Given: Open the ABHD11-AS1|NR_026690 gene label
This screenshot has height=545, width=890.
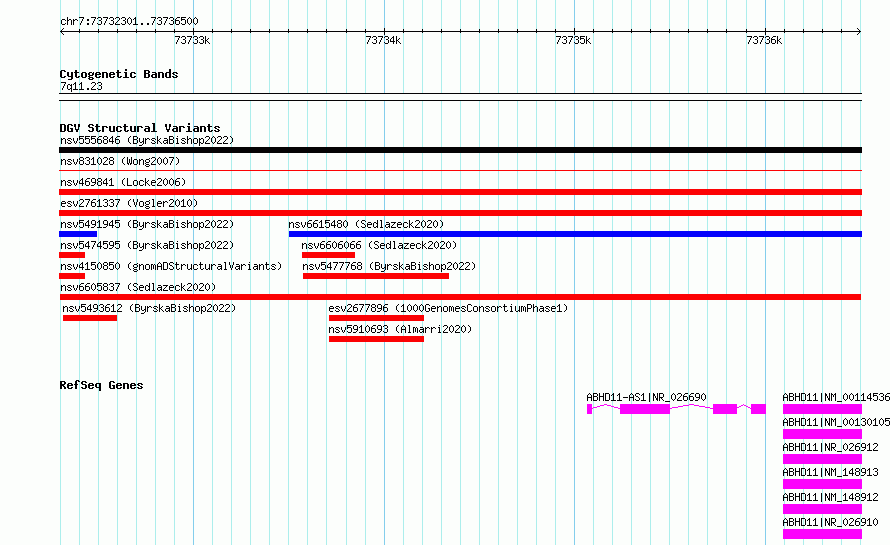Looking at the screenshot, I should pyautogui.click(x=646, y=397).
